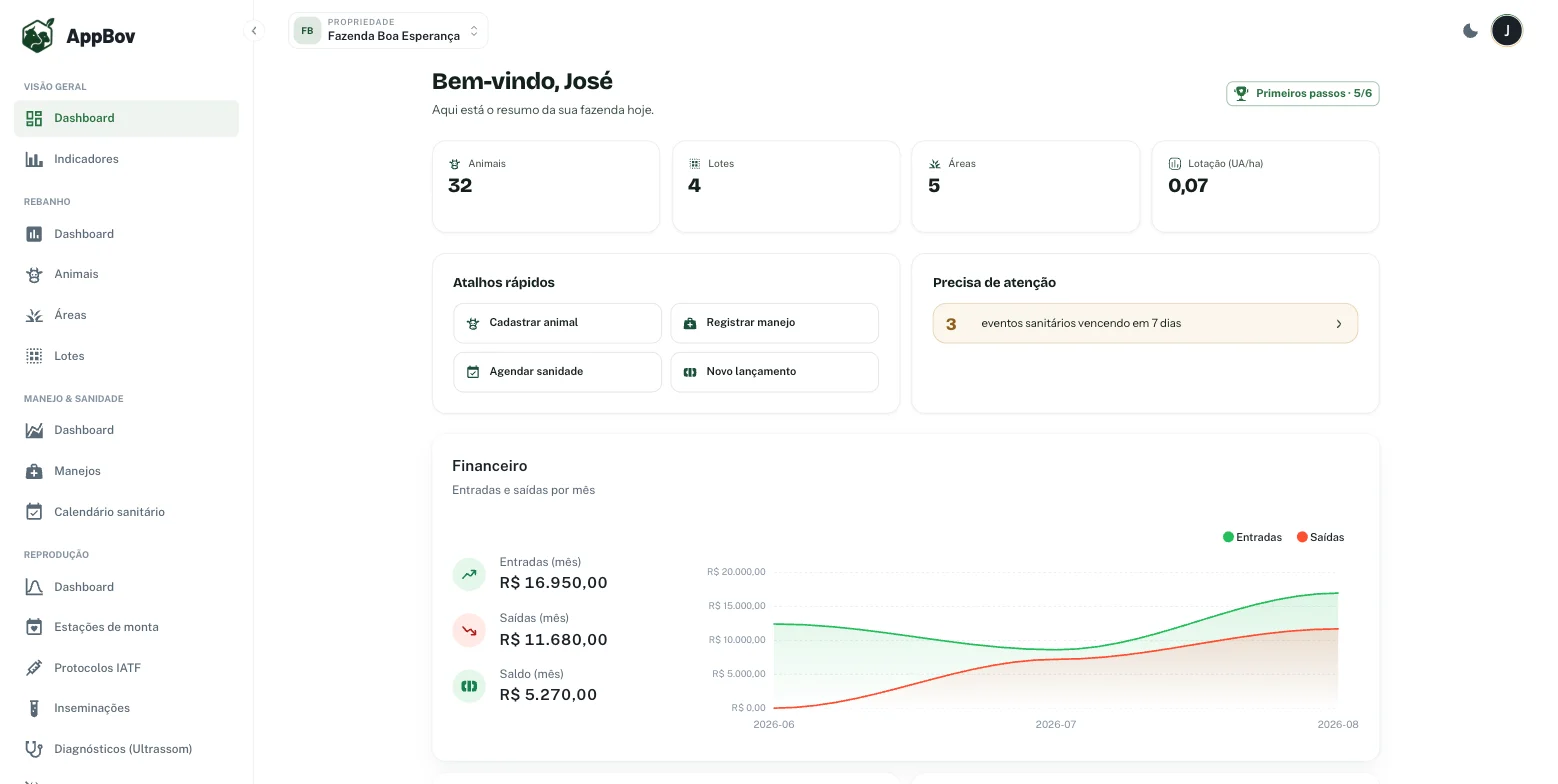
Task: Toggle dark mode with the moon icon
Action: (x=1470, y=31)
